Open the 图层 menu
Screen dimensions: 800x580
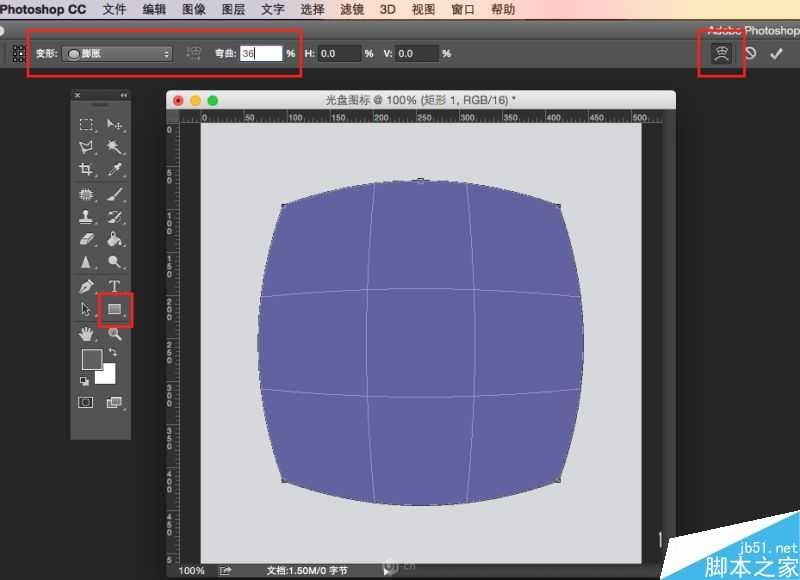point(233,10)
